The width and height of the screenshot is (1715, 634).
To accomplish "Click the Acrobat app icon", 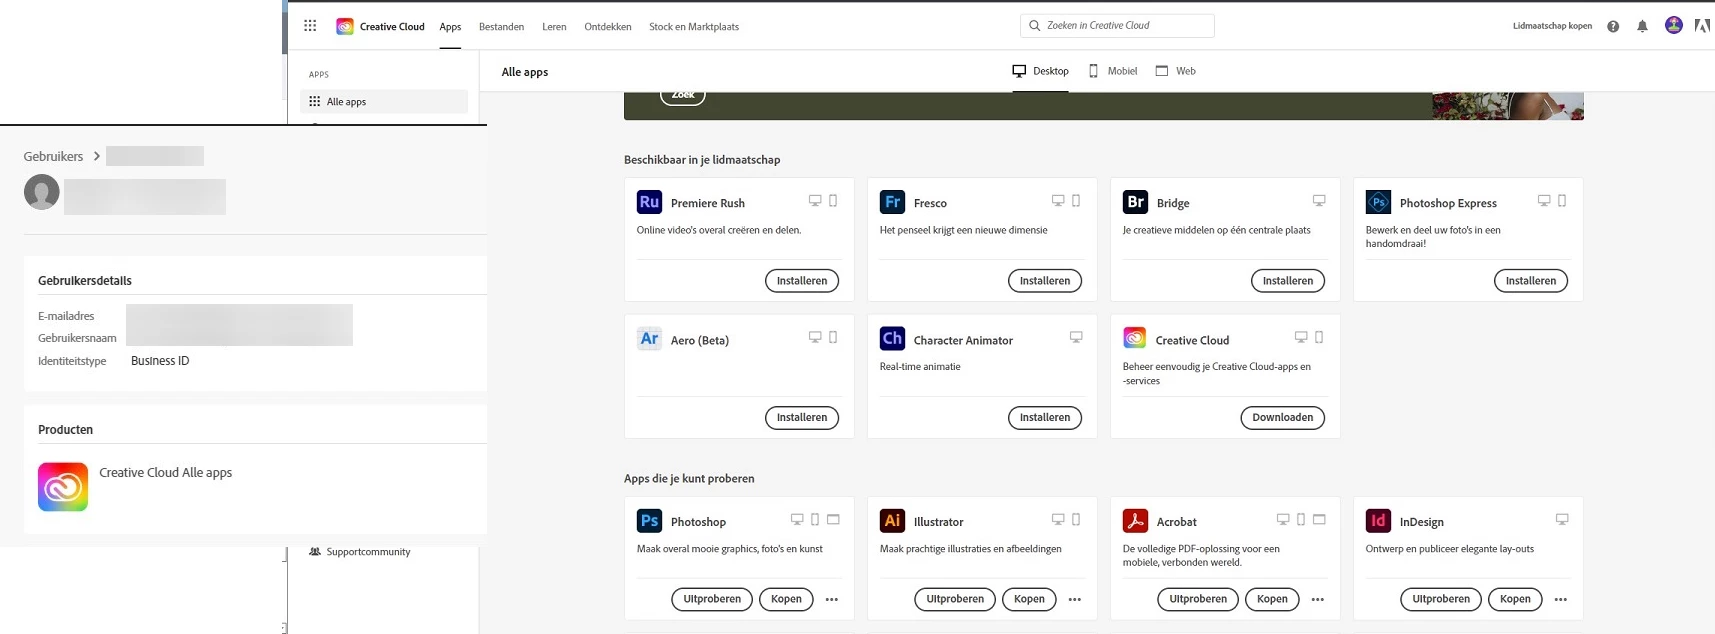I will pyautogui.click(x=1135, y=521).
